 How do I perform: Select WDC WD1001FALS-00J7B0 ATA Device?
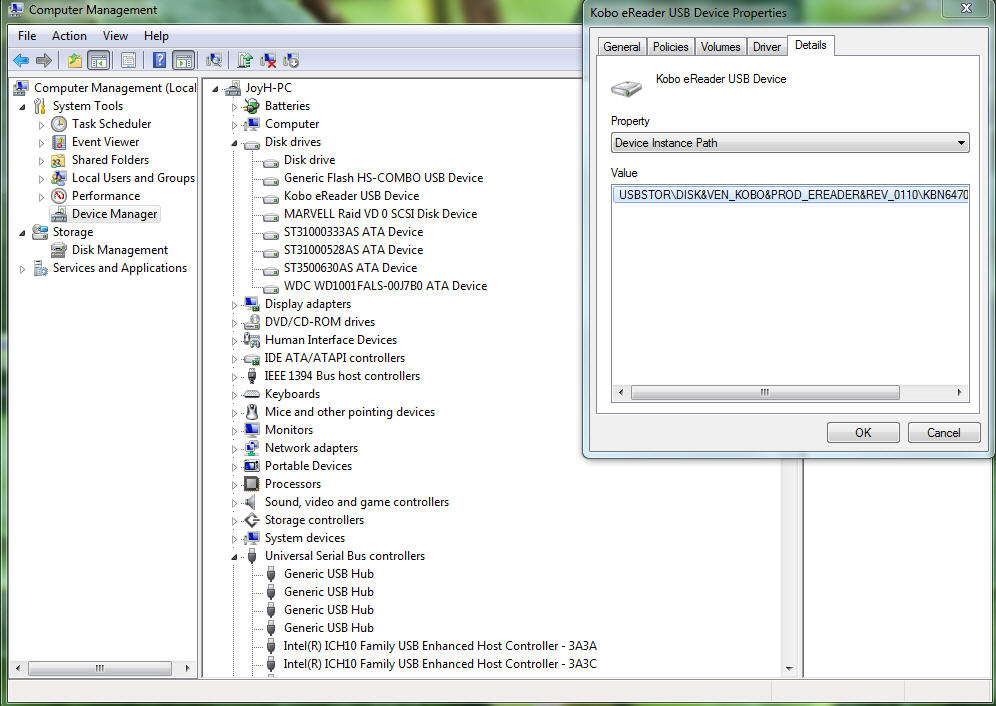pos(386,286)
